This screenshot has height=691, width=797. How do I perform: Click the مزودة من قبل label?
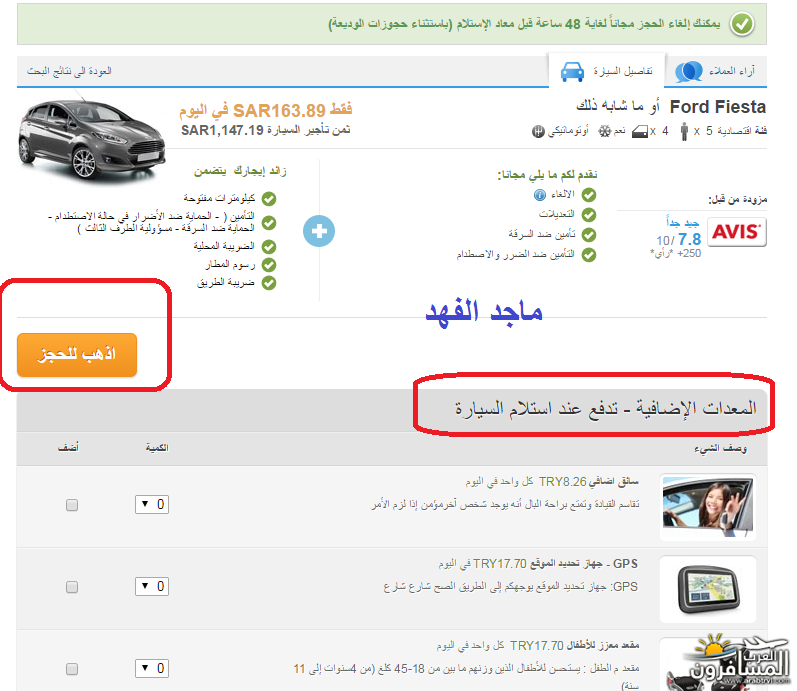(738, 199)
